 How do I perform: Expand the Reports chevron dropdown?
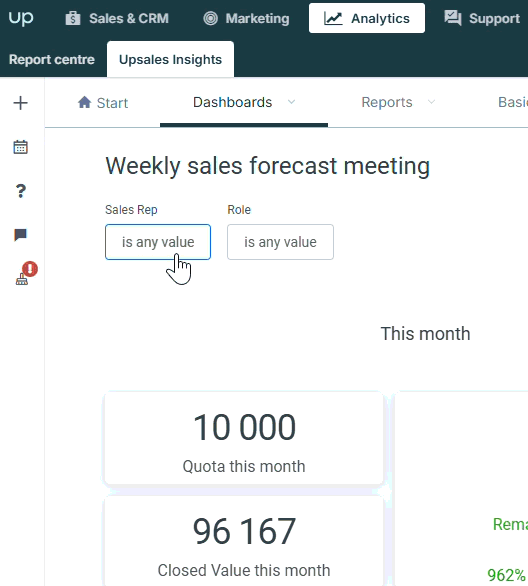click(431, 102)
